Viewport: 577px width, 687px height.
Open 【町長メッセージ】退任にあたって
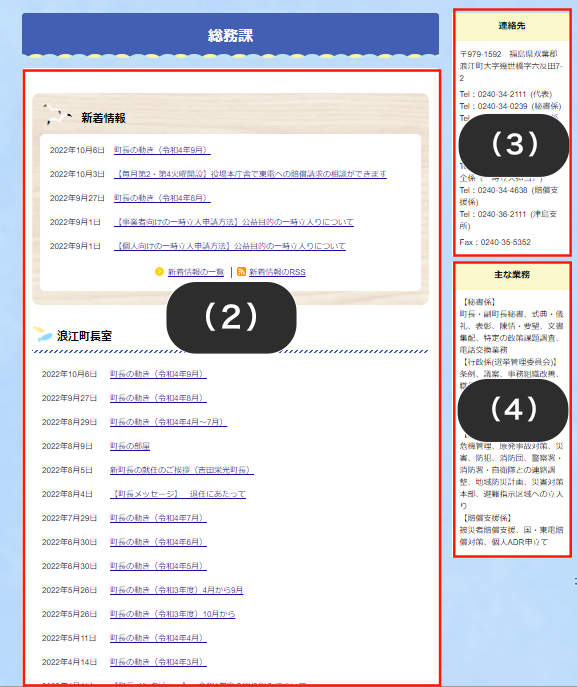(x=177, y=494)
